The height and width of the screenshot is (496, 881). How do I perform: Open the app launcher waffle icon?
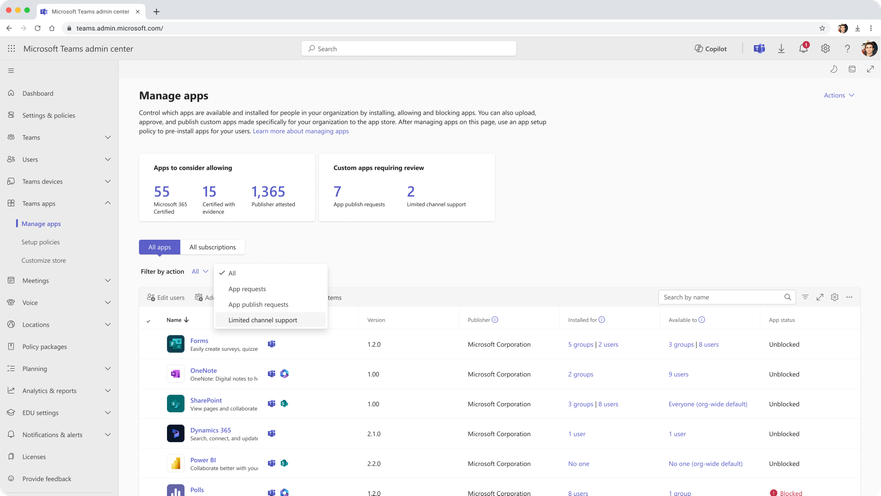pyautogui.click(x=11, y=49)
